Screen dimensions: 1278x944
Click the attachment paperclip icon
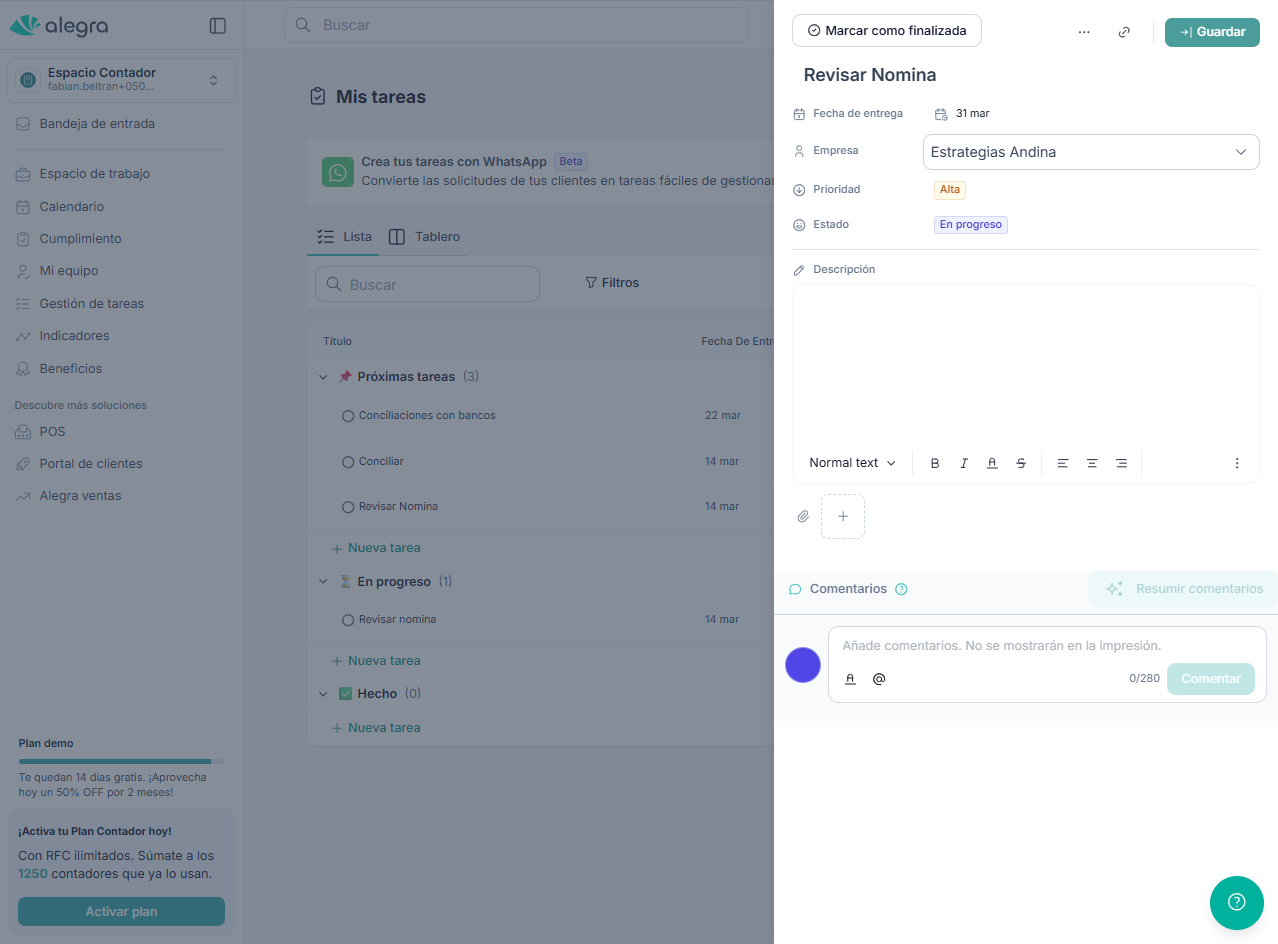point(803,517)
